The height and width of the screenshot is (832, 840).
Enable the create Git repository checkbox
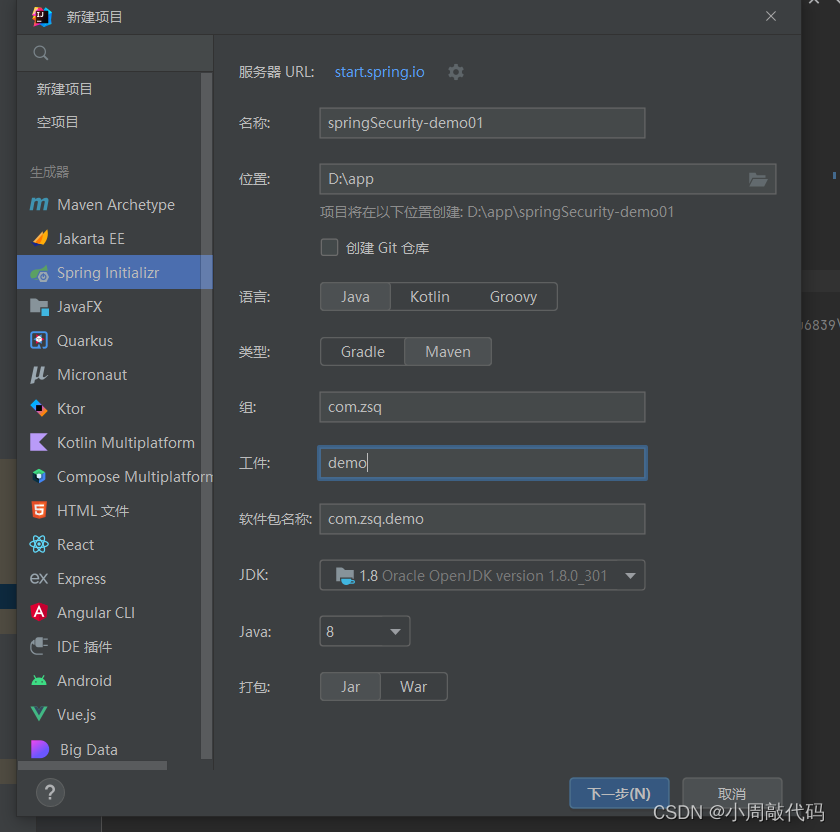(x=329, y=248)
